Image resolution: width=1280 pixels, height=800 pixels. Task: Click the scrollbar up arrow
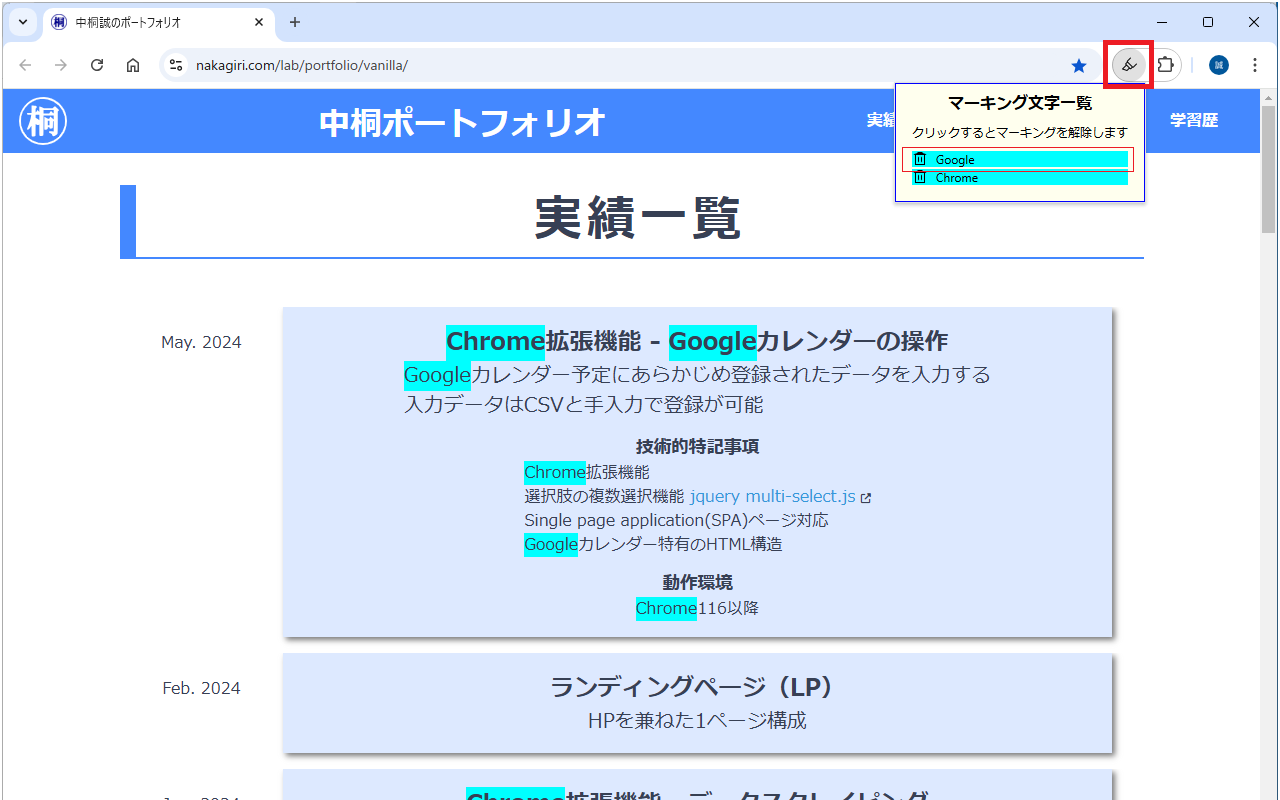click(x=1269, y=98)
